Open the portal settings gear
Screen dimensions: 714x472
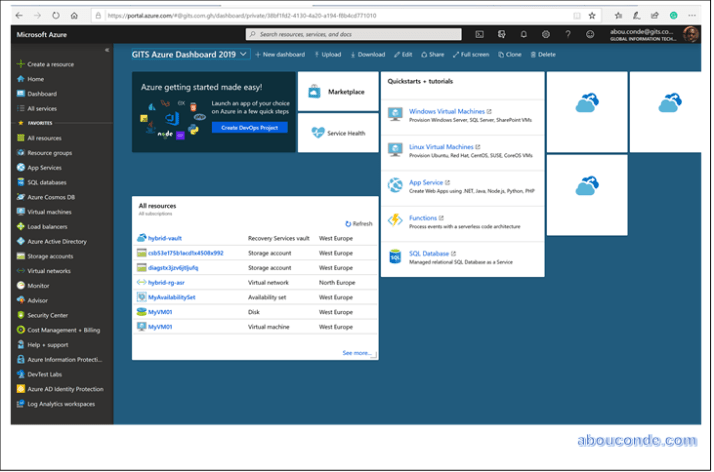coord(546,35)
